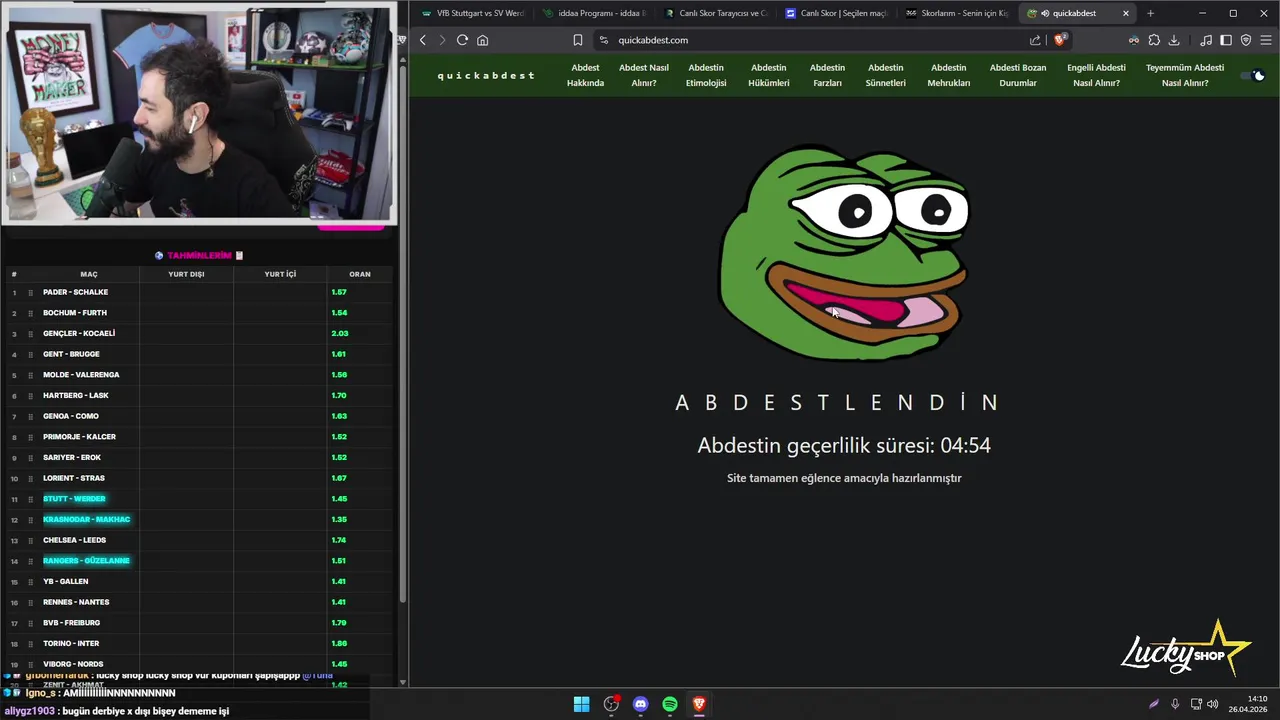Switch to VfB Stuttgart vs SV Werder tab
This screenshot has height=720, width=1280.
[x=472, y=13]
